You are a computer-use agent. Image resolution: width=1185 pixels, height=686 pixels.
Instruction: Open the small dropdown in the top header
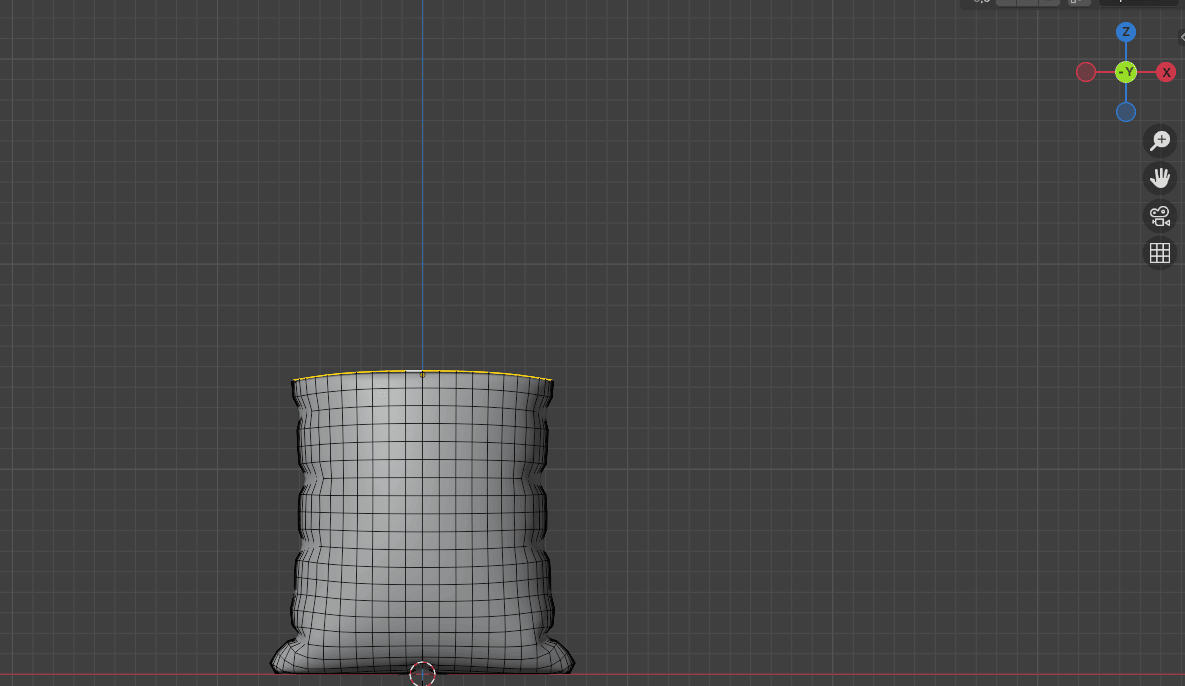1077,2
